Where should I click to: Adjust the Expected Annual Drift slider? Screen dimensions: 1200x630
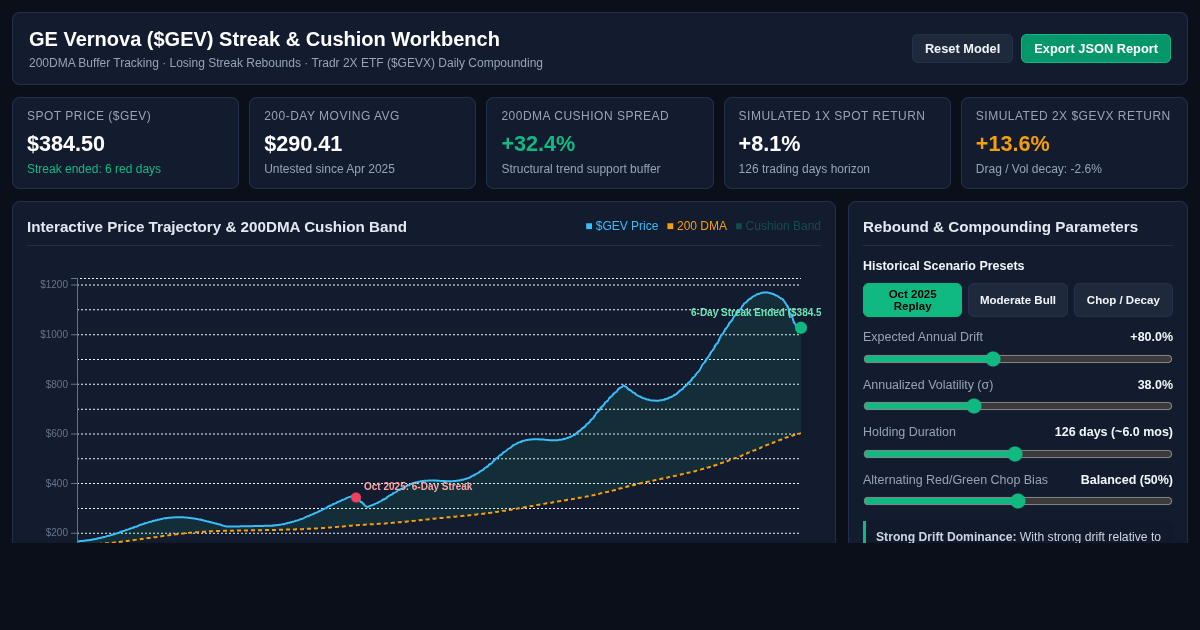1018,359
